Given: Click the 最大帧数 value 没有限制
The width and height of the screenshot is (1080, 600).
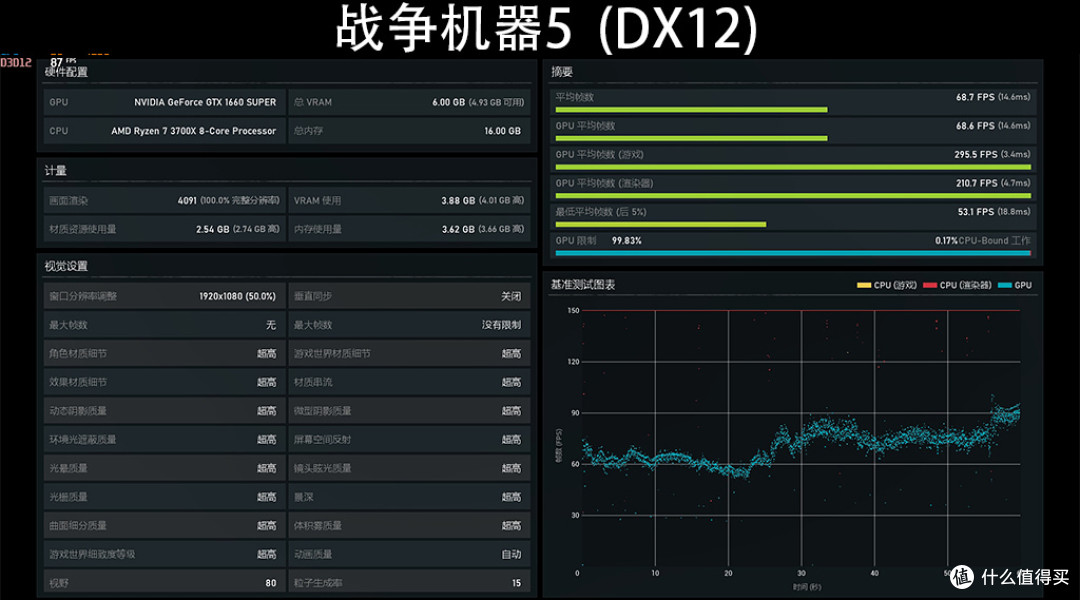Looking at the screenshot, I should [501, 325].
